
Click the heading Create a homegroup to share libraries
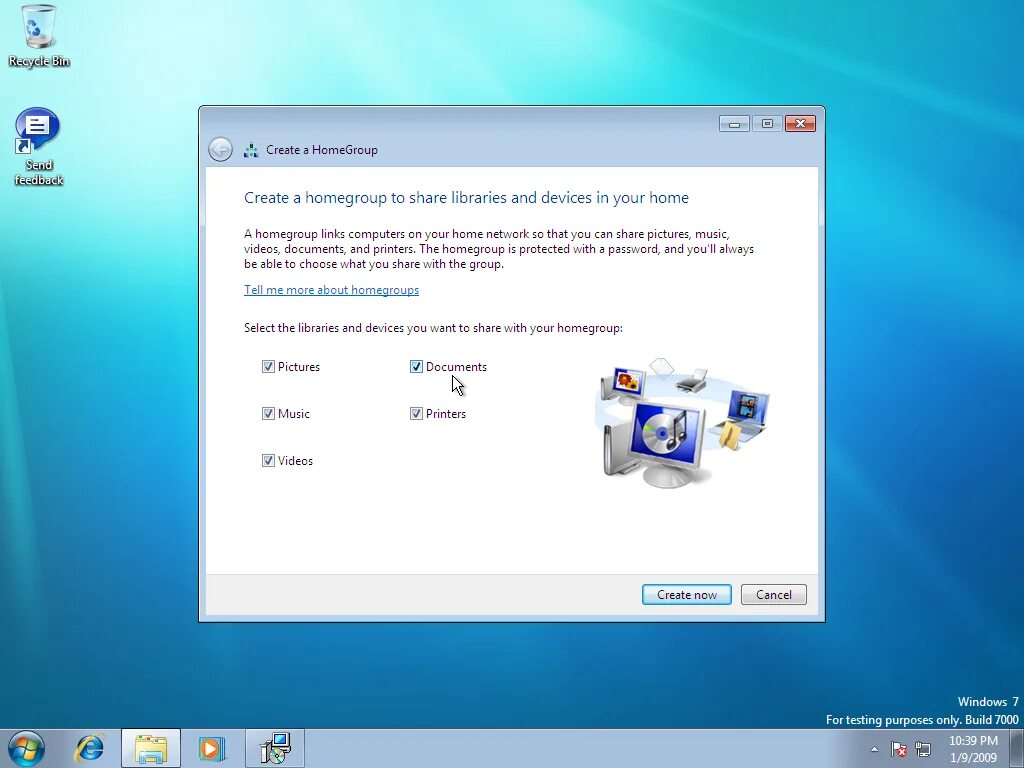(x=466, y=198)
